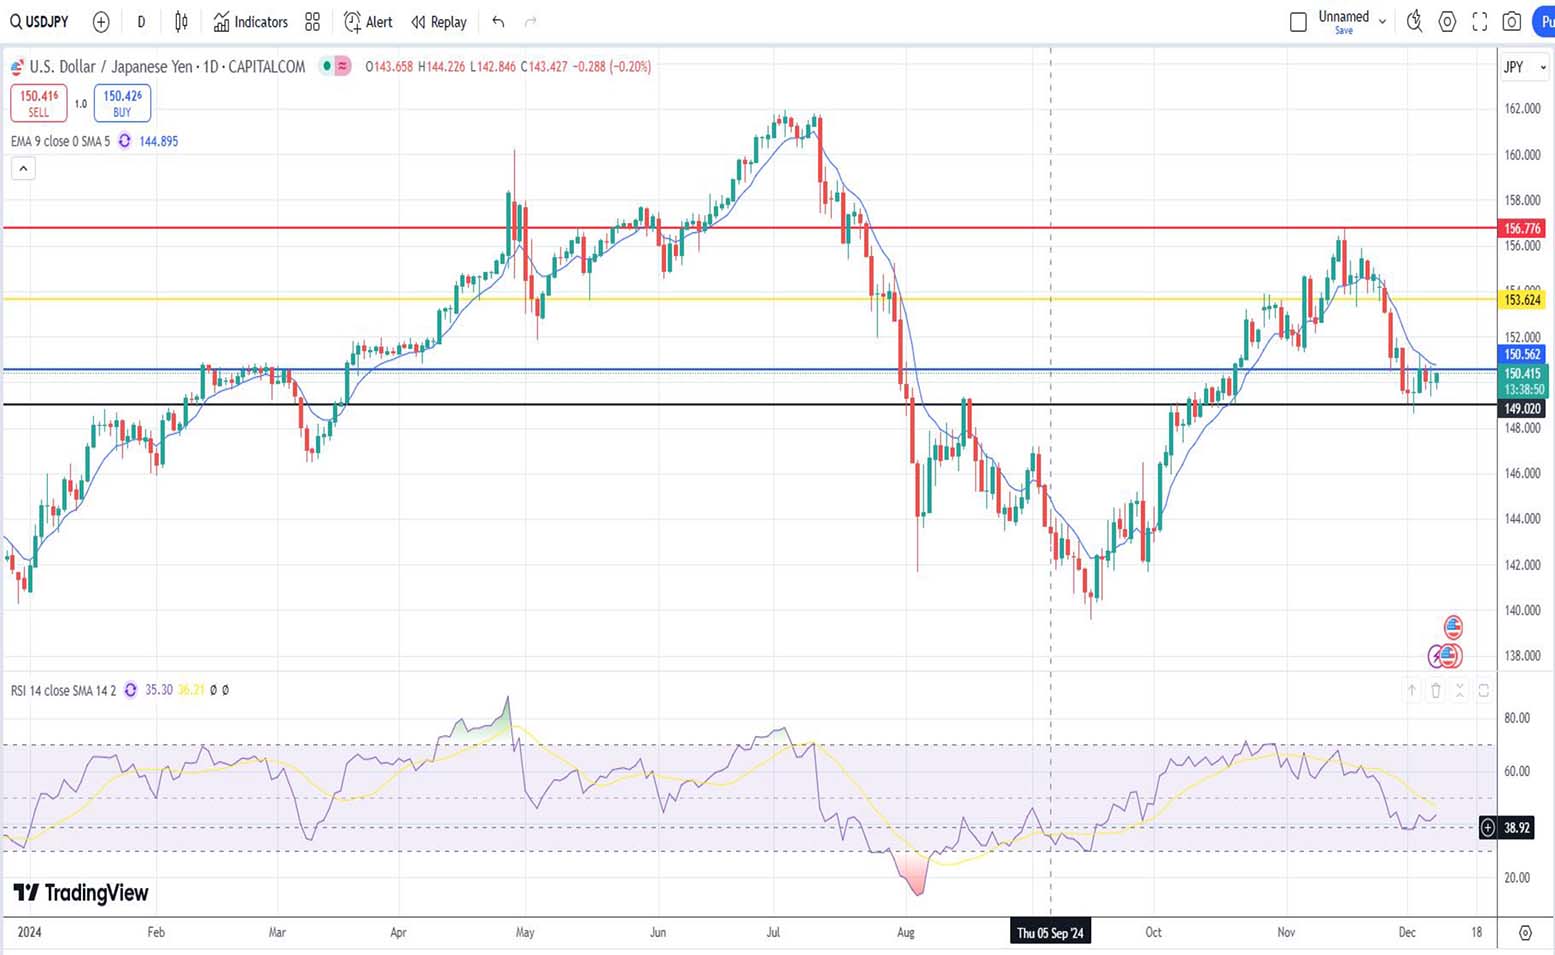Open chart settings hexagon icon in top toolbar
The width and height of the screenshot is (1555, 955).
1447,22
